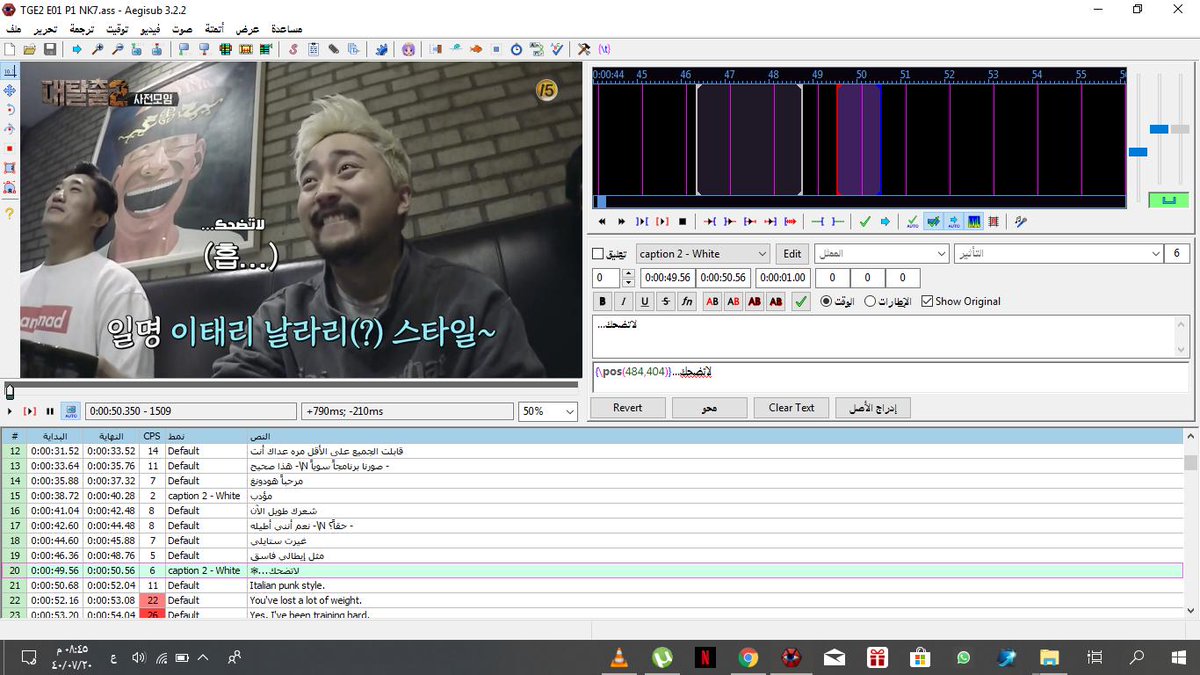Viewport: 1200px width, 675px height.
Task: Click the Clear Text button
Action: 791,408
